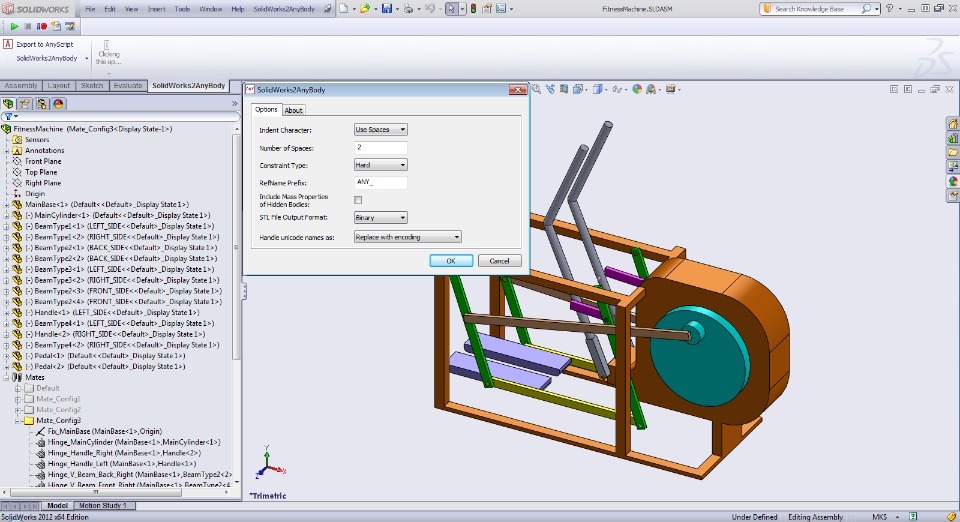Collapse the manager panel with the chevron button

coord(234,103)
